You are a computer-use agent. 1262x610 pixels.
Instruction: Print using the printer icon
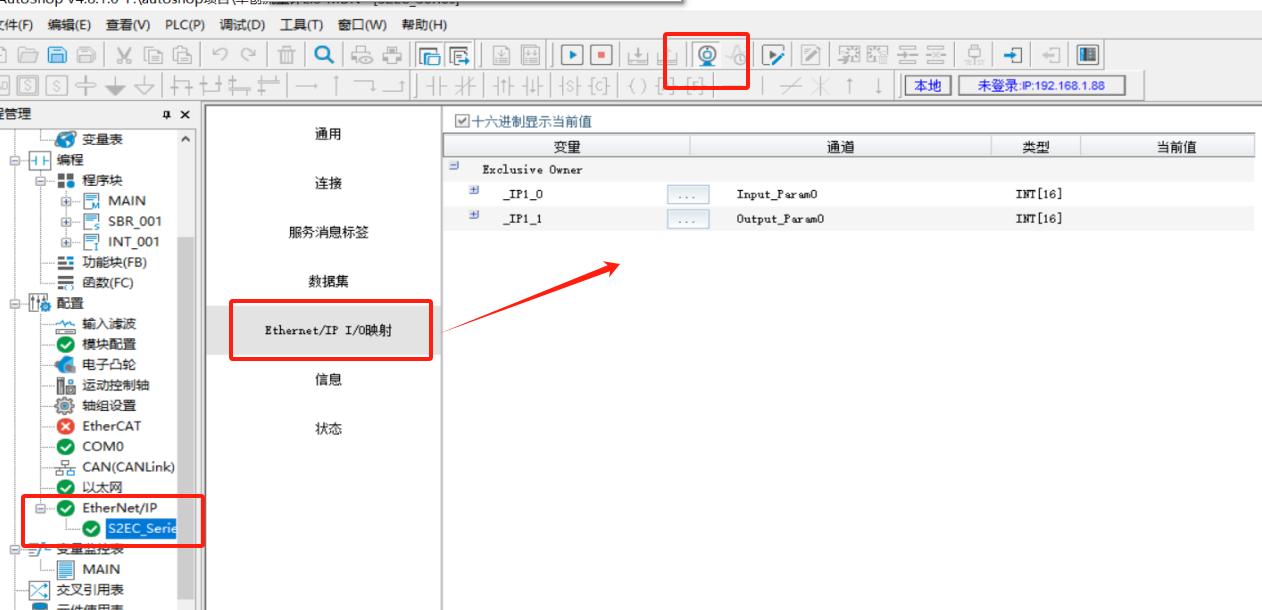point(390,53)
